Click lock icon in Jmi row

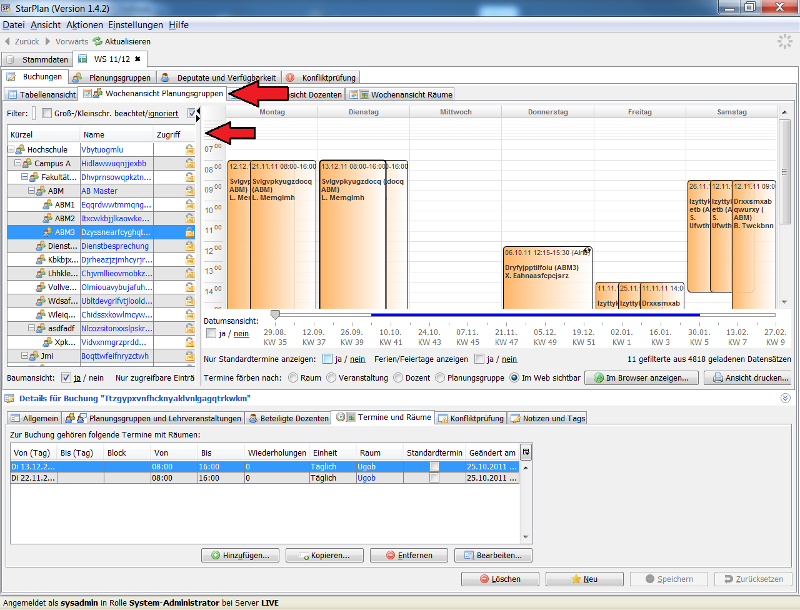pyautogui.click(x=190, y=356)
